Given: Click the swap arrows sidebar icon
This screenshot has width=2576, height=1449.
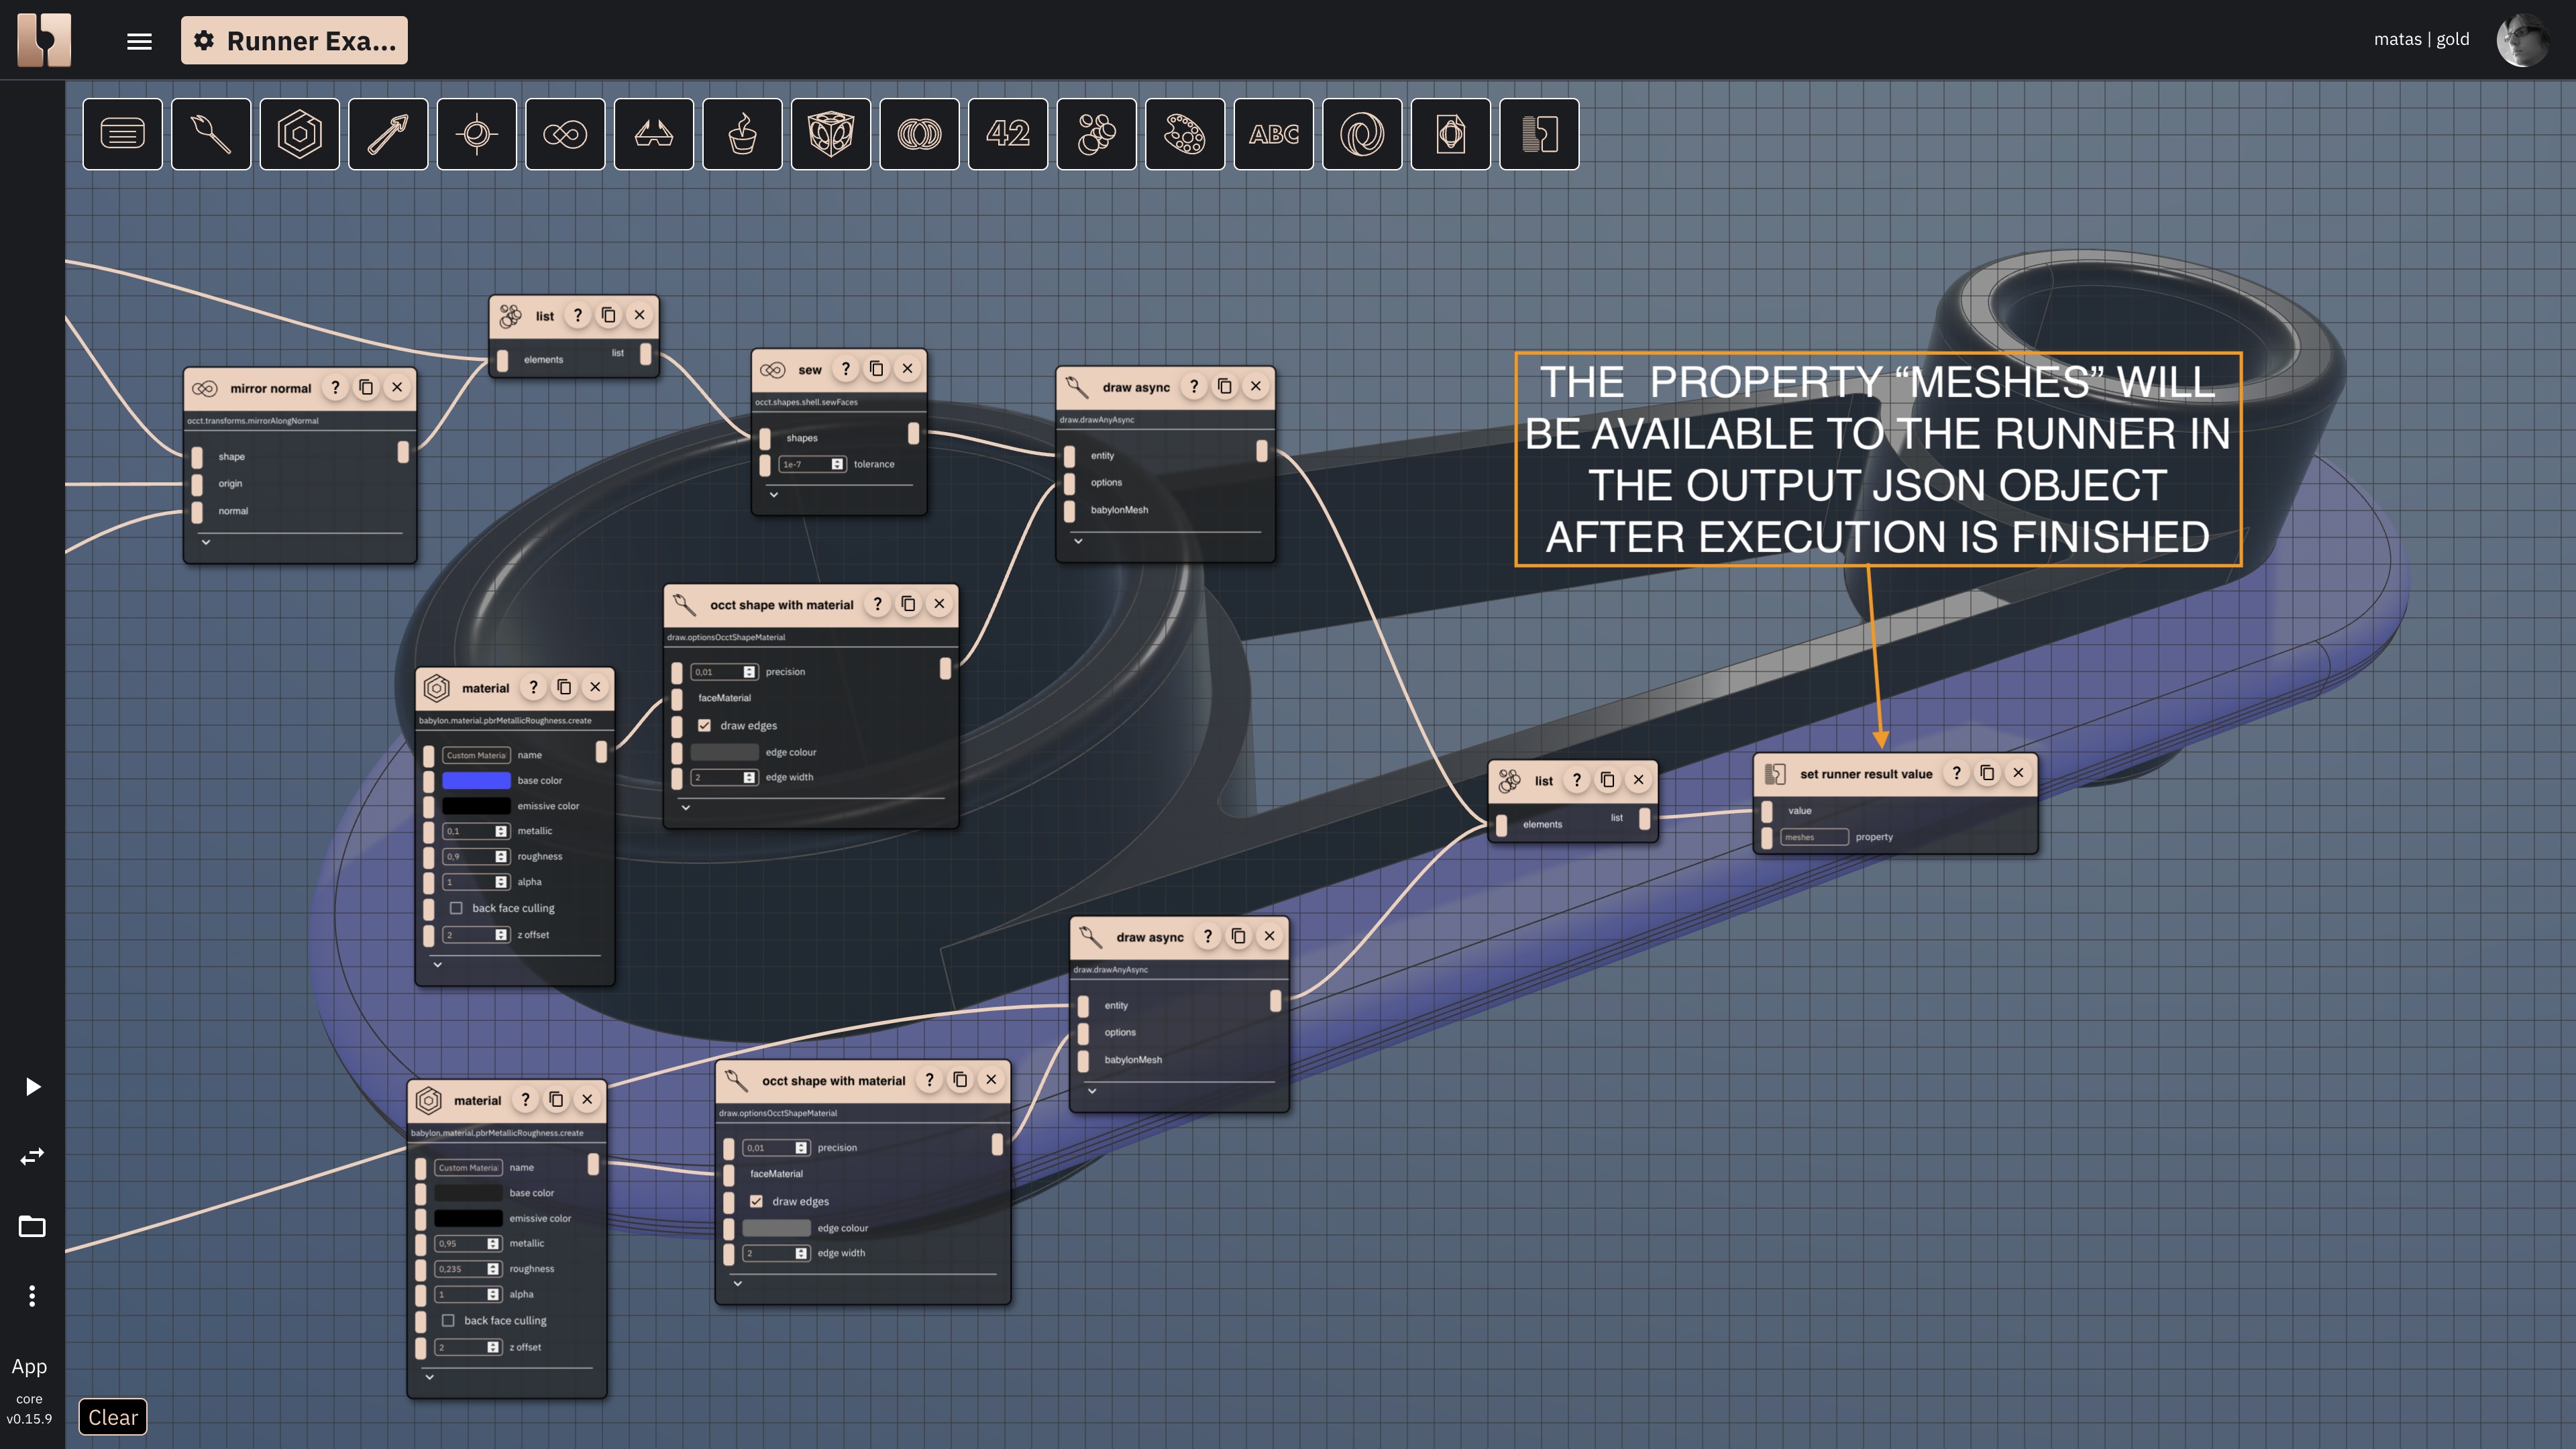Looking at the screenshot, I should (32, 1157).
